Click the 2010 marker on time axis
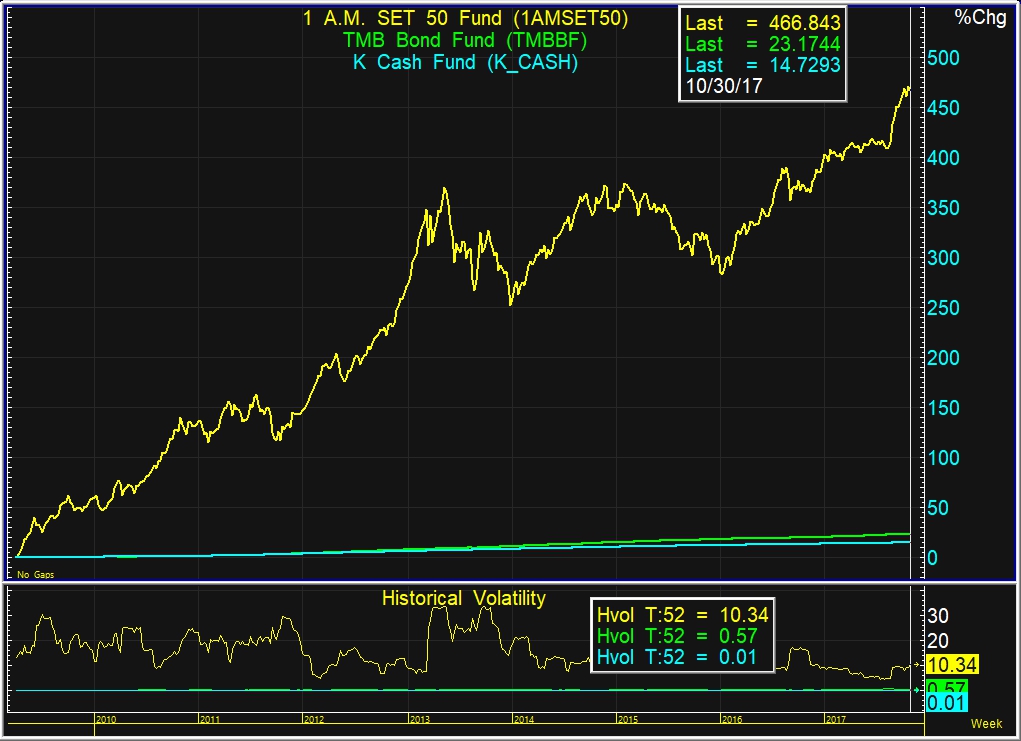 pyautogui.click(x=105, y=719)
